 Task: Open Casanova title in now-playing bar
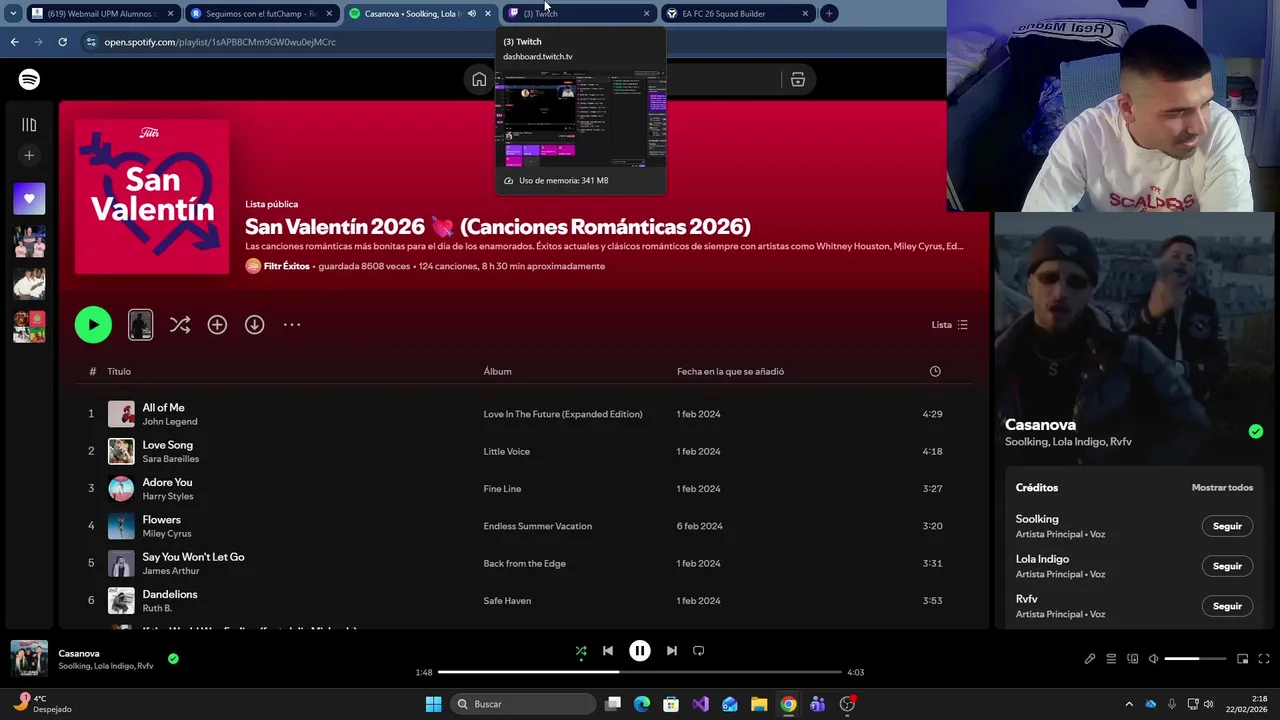[79, 653]
